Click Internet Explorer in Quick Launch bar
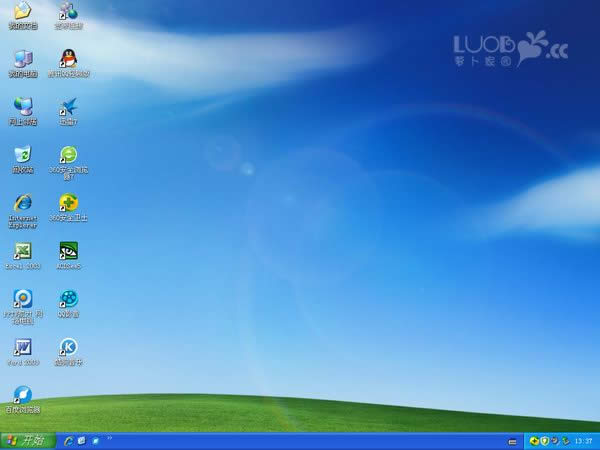This screenshot has width=600, height=450. coord(68,440)
